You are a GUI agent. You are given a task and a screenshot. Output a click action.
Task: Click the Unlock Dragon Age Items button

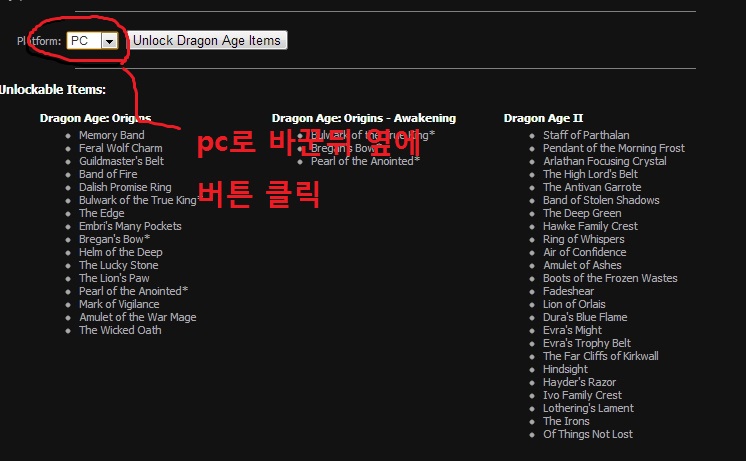pos(207,40)
